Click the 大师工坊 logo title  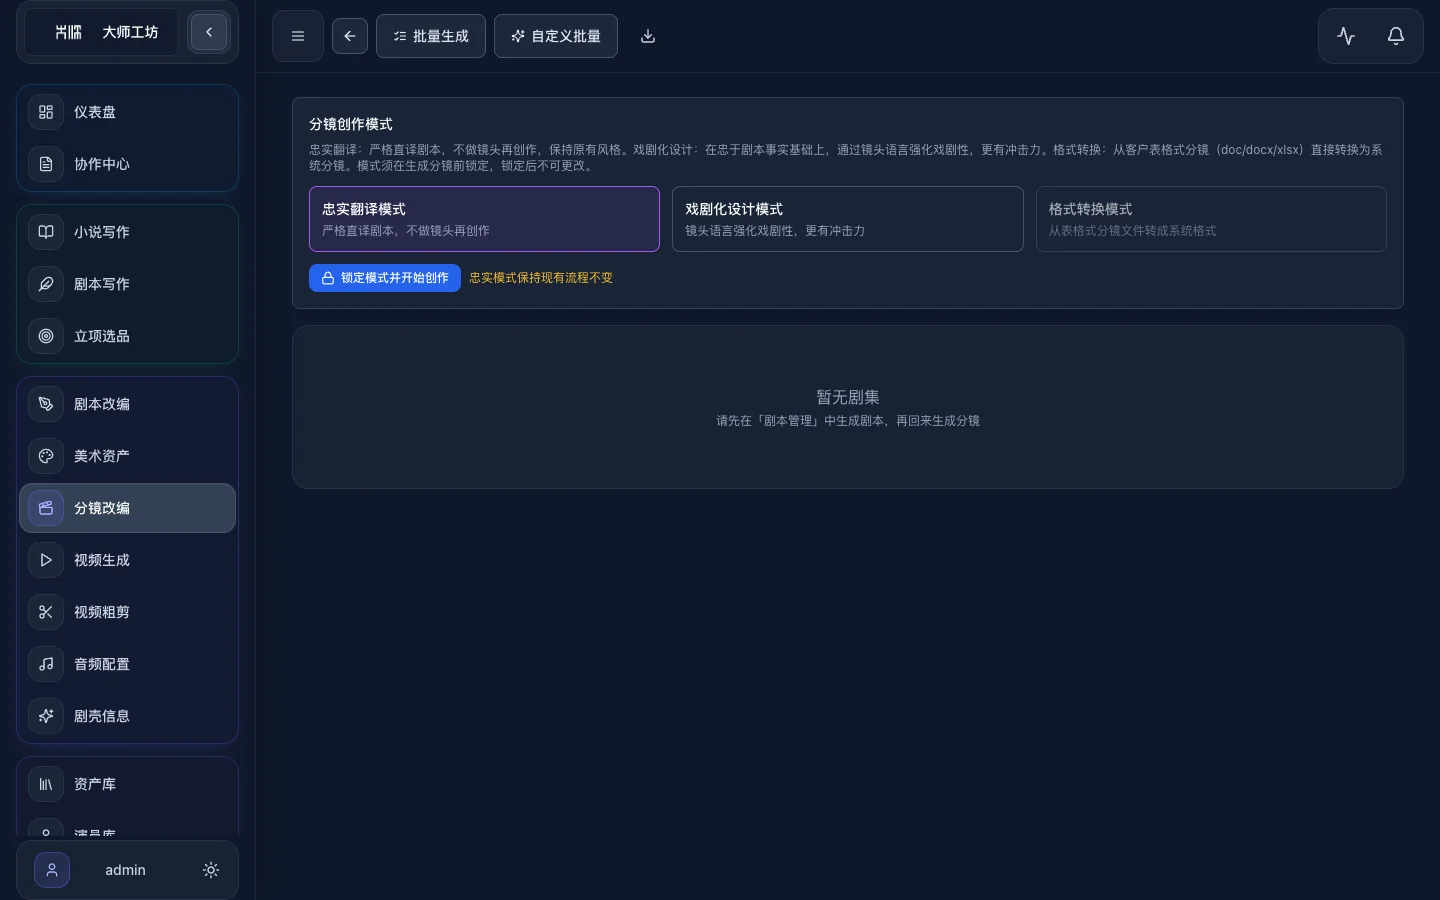coord(130,32)
